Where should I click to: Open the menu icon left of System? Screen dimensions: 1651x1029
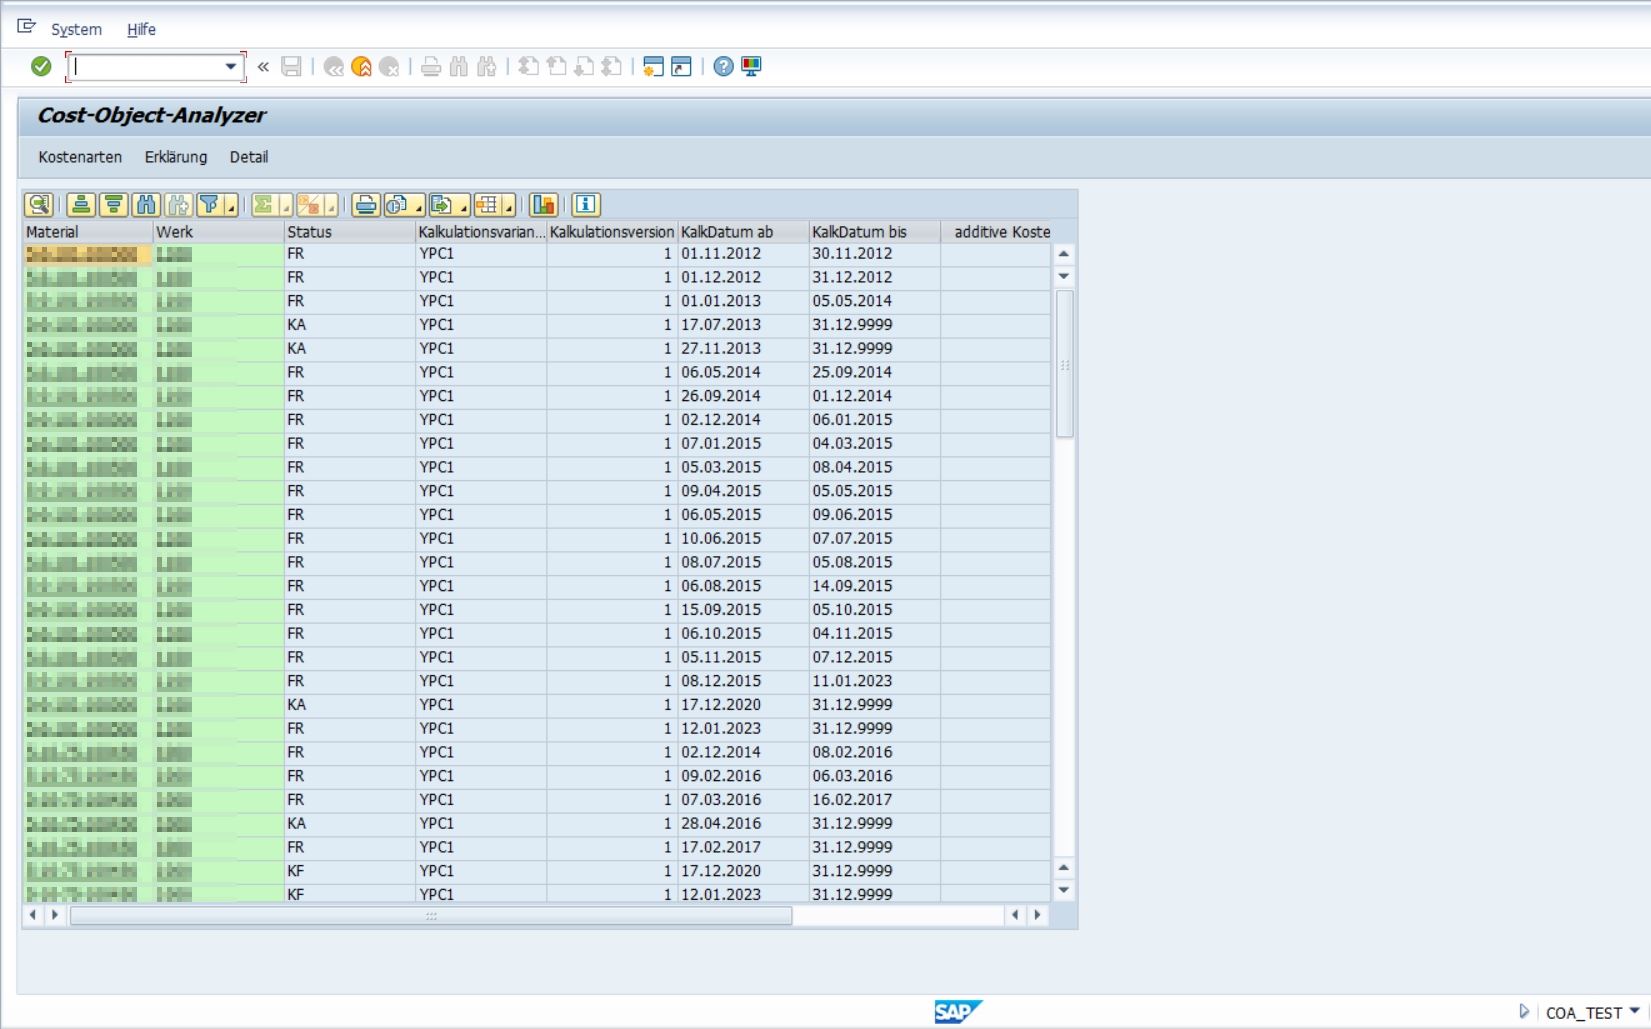point(26,27)
